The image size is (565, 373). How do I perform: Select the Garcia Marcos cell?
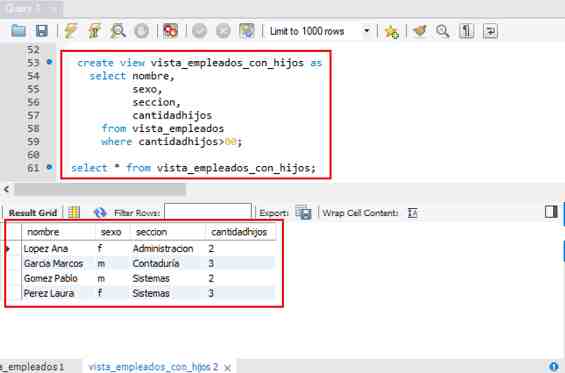click(x=58, y=263)
